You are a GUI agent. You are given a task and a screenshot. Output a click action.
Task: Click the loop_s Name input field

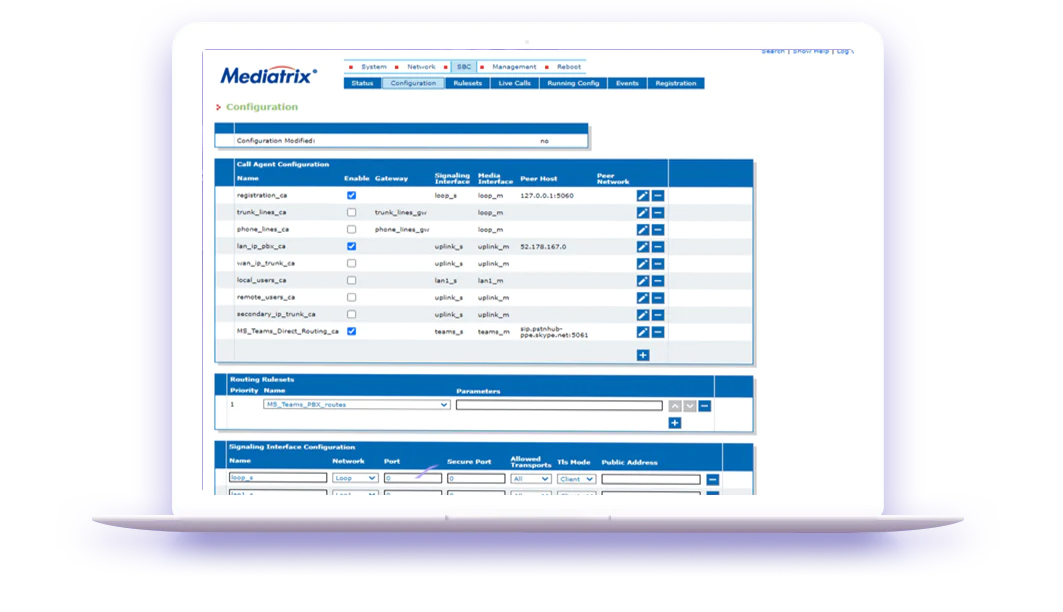point(278,478)
